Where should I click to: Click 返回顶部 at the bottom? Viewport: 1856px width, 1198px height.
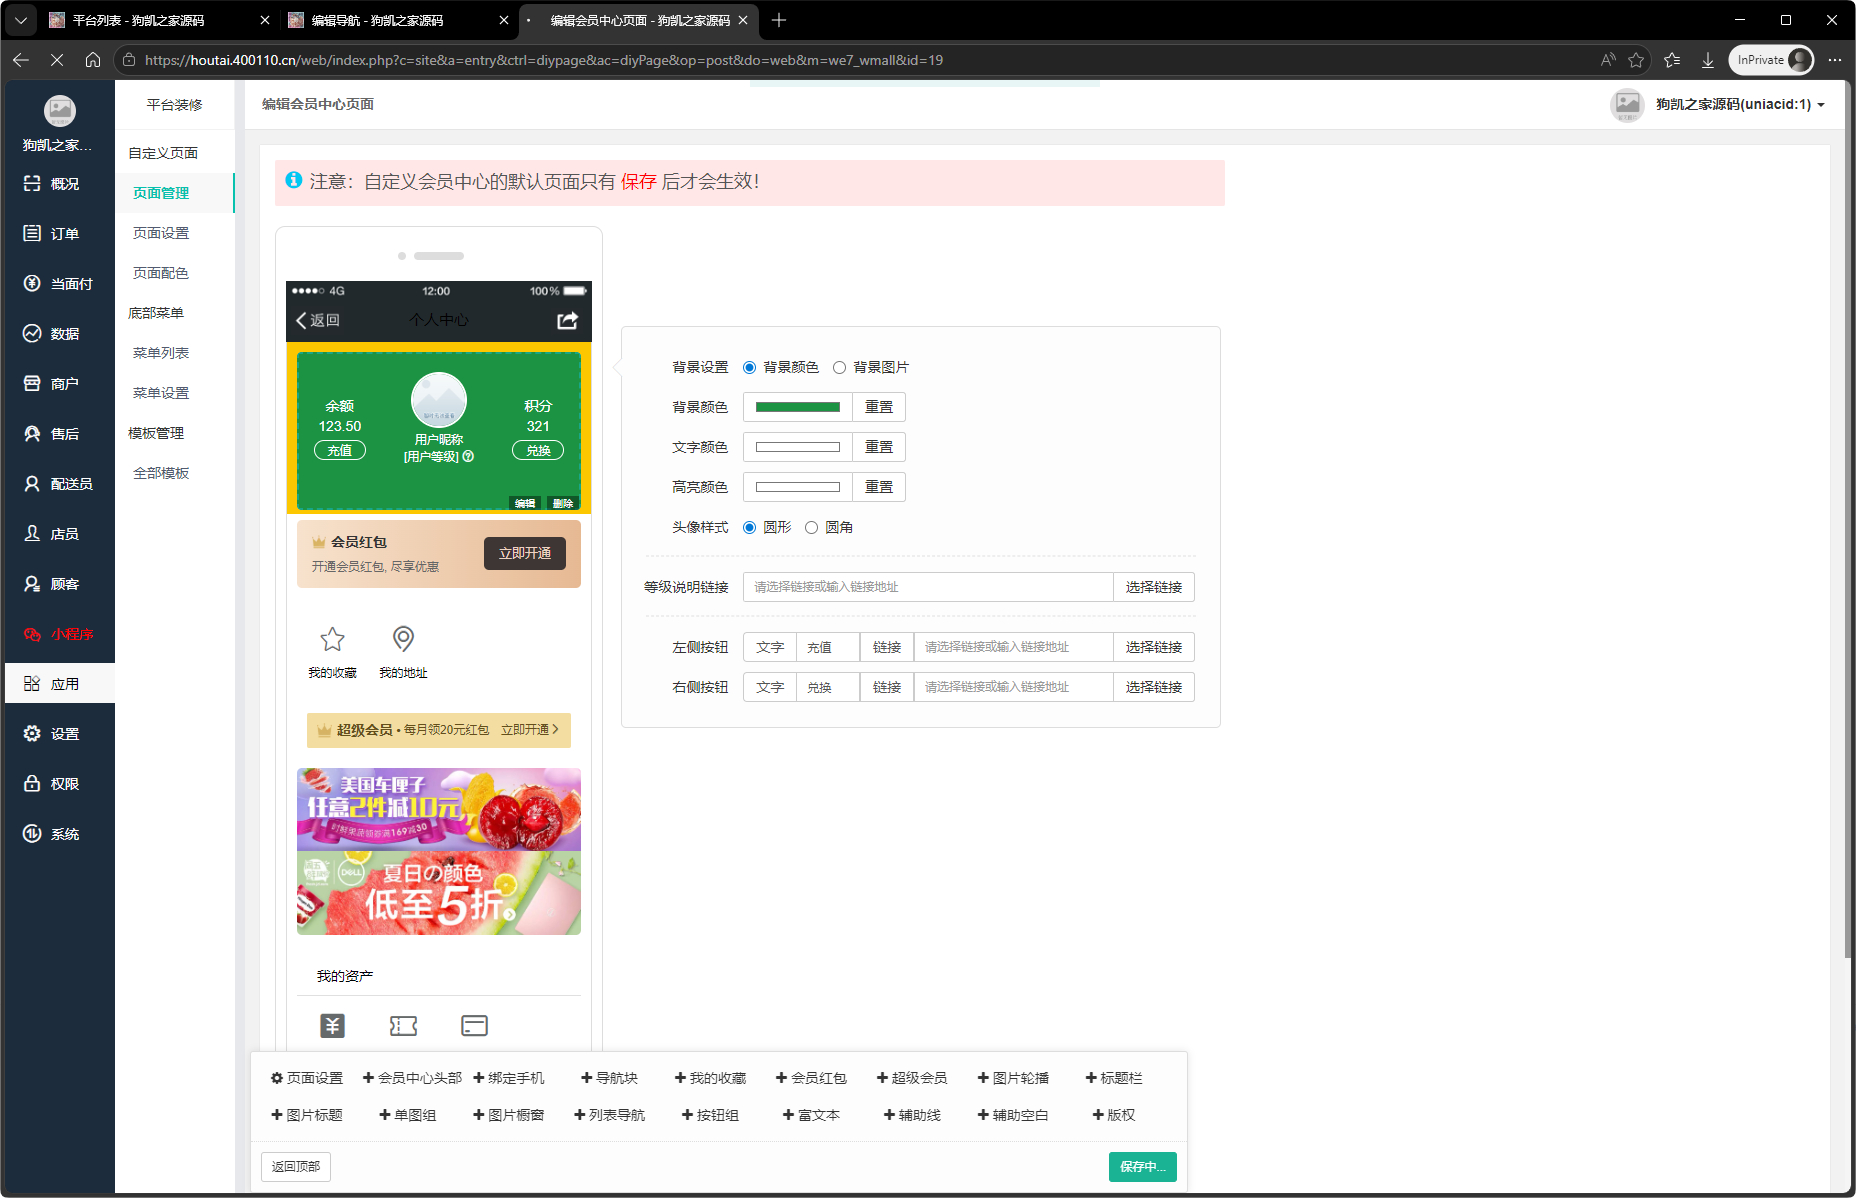click(x=295, y=1167)
